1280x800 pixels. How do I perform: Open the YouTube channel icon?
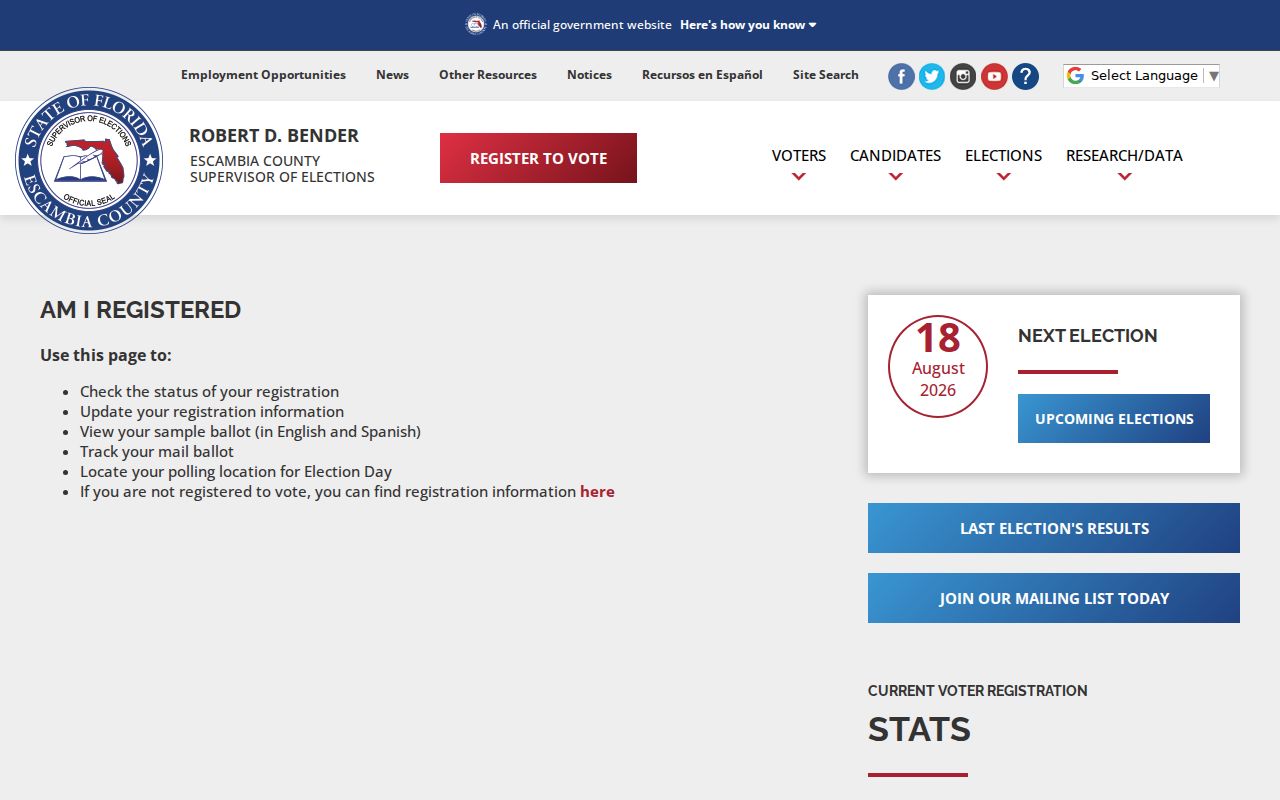click(994, 77)
